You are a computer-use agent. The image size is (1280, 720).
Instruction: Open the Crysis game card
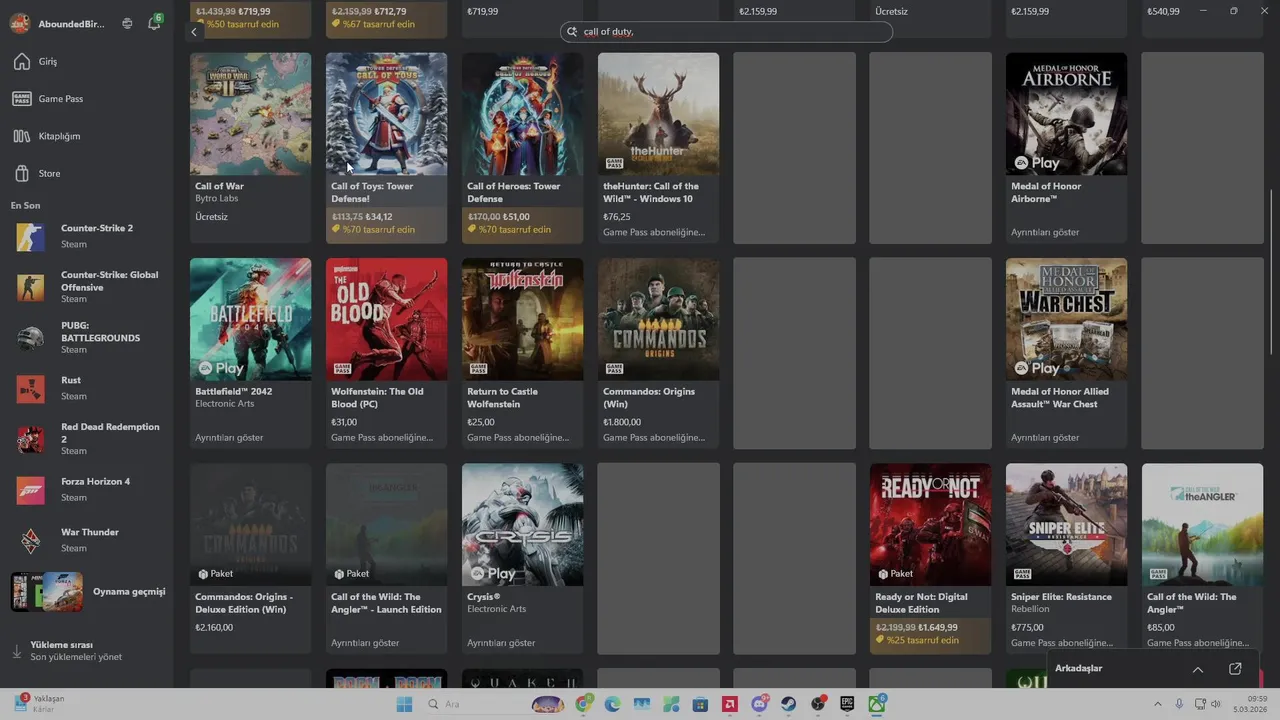pos(522,558)
